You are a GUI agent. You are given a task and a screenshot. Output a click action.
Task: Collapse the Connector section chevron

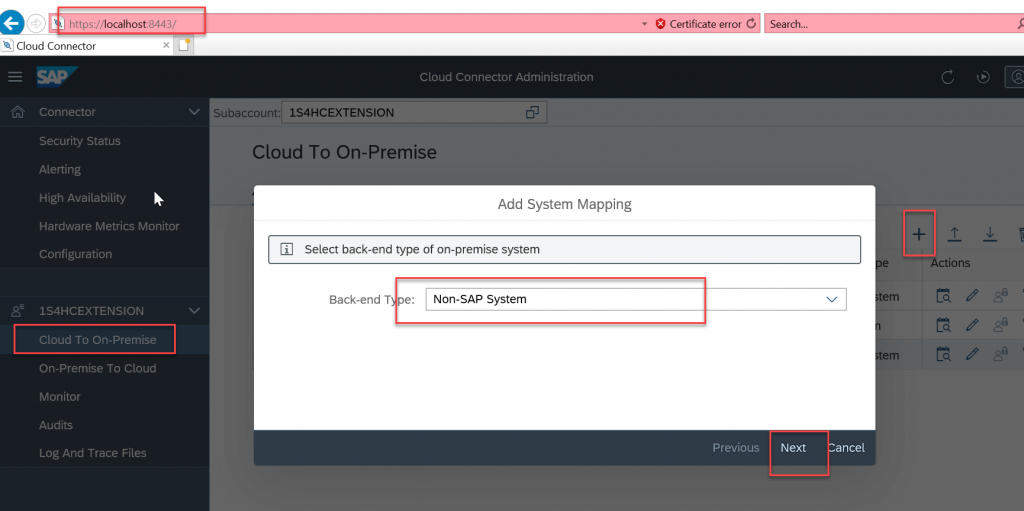(194, 112)
